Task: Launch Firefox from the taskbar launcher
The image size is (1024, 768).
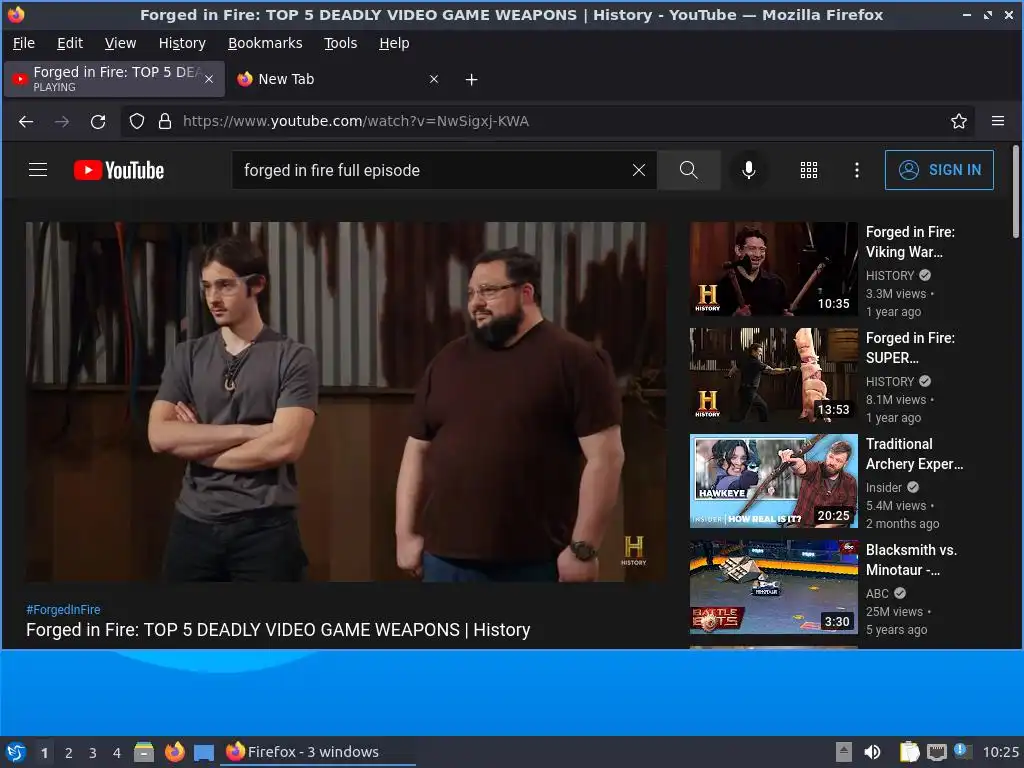Action: pyautogui.click(x=174, y=752)
